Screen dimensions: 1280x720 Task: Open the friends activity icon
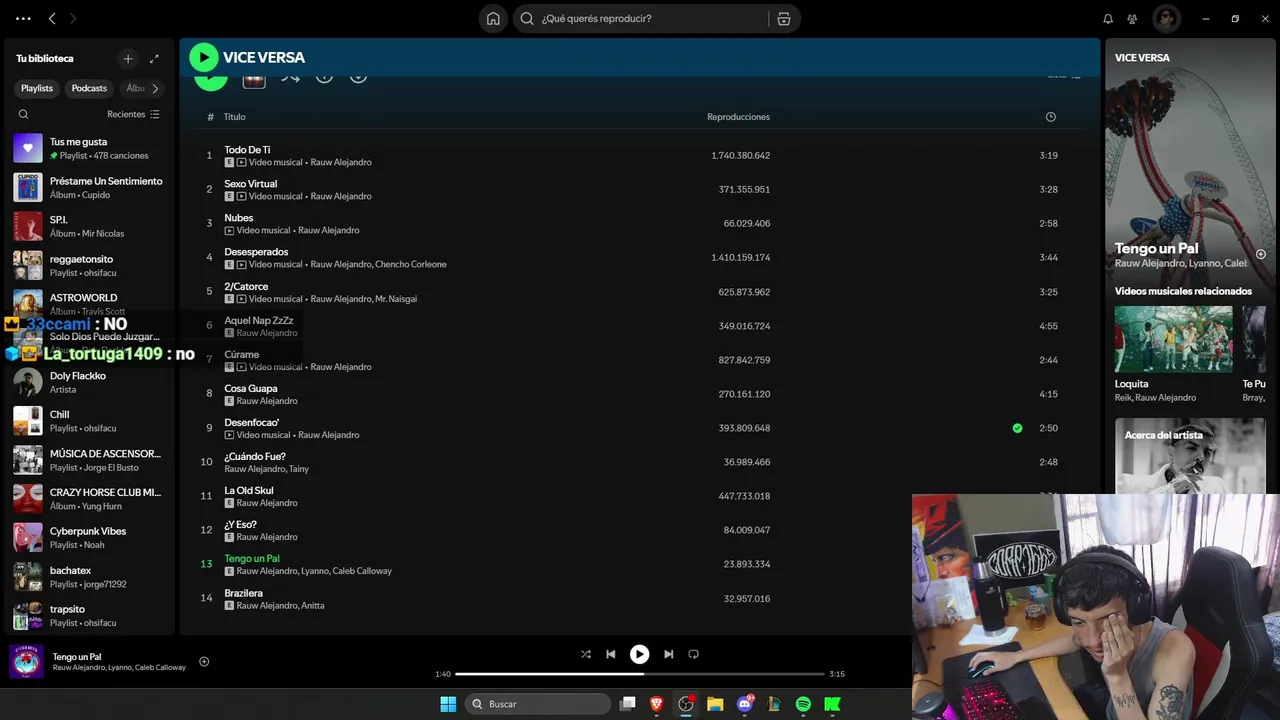[1132, 19]
